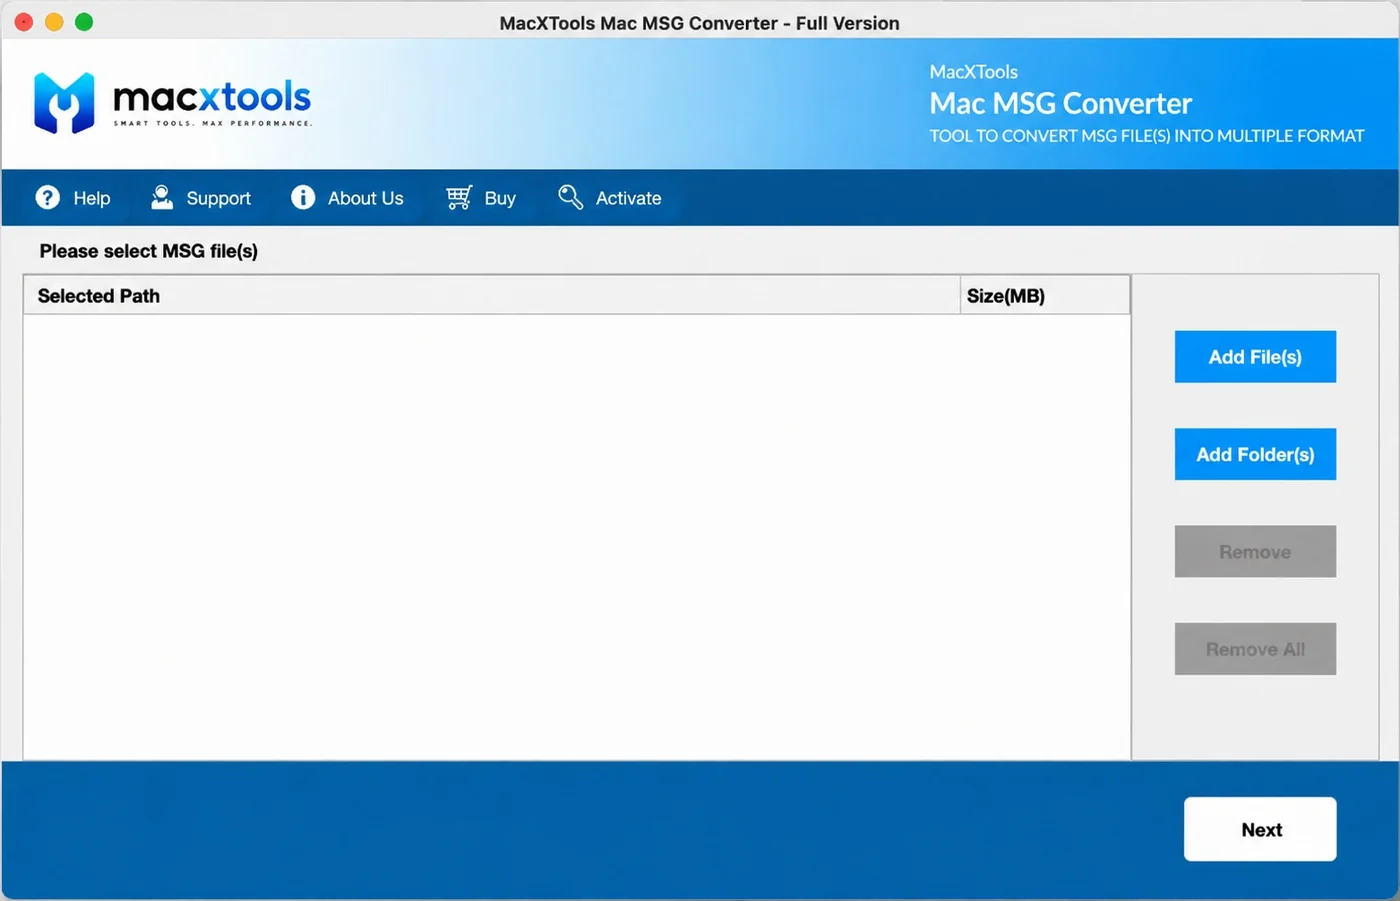Close the window with red button

tap(24, 22)
